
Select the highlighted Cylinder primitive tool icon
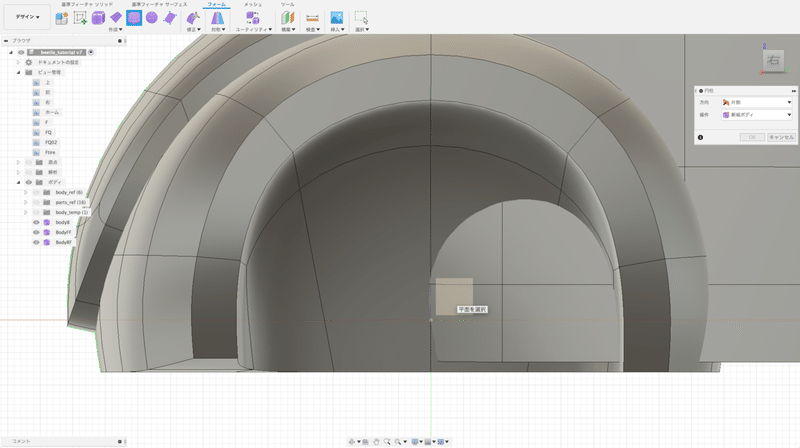point(134,18)
